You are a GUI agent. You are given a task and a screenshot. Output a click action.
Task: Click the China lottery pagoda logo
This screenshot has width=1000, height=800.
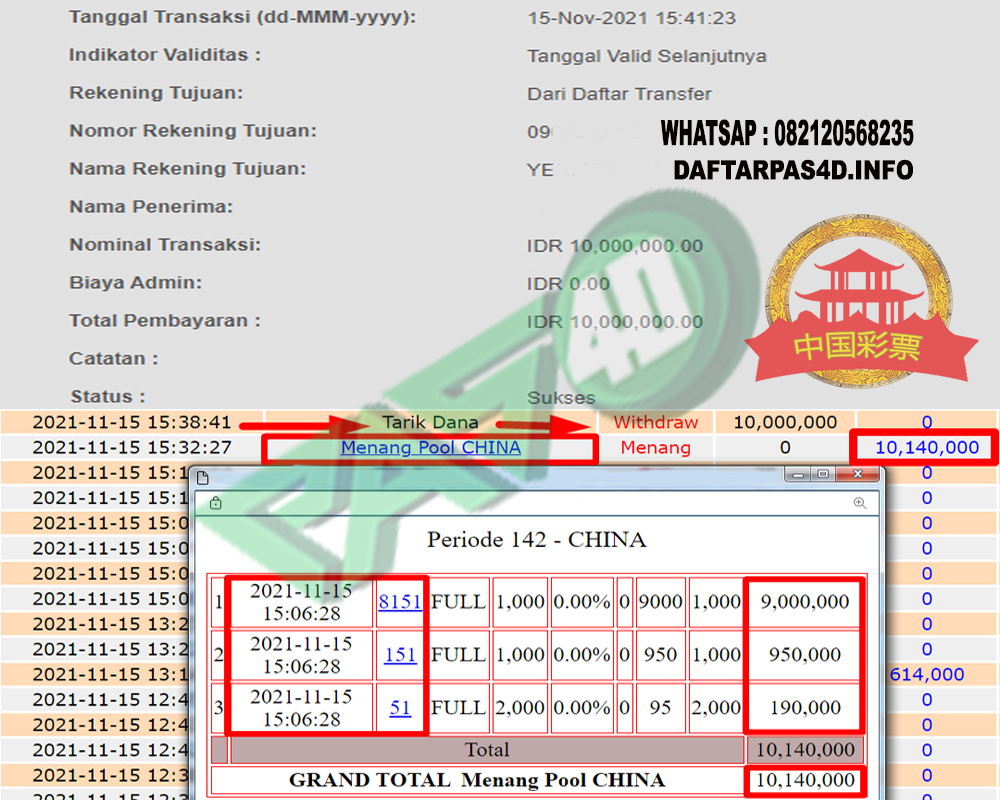[x=860, y=302]
